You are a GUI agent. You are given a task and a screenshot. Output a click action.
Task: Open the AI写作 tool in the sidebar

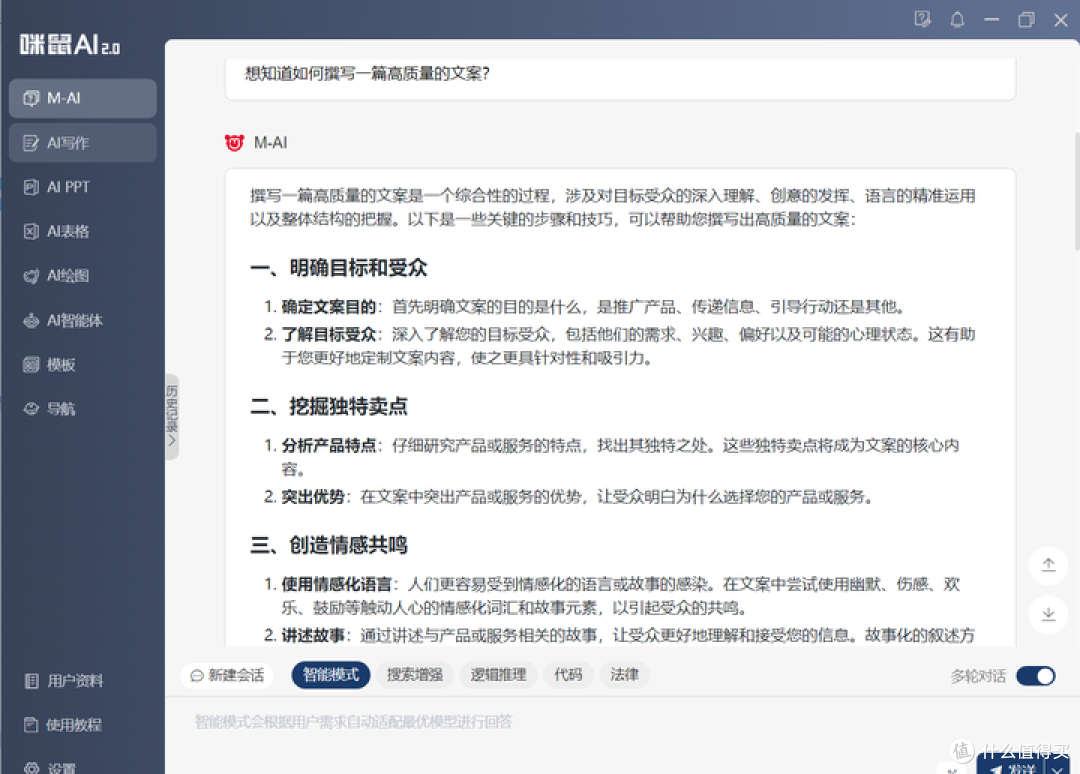click(83, 142)
